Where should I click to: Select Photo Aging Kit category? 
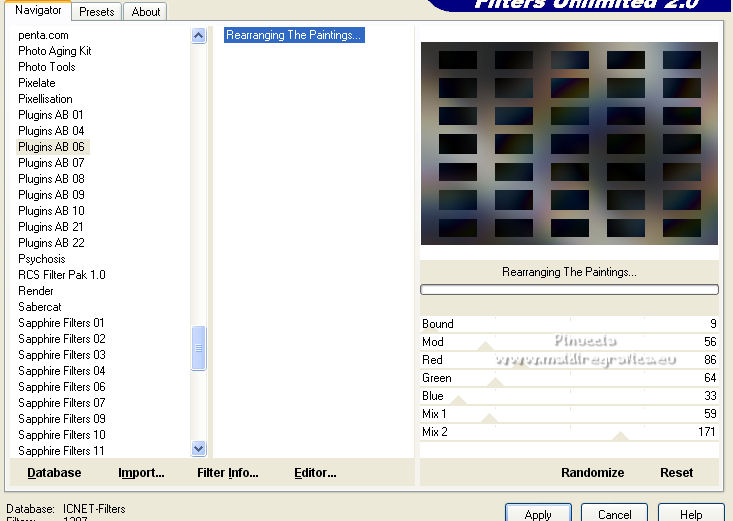tap(55, 51)
